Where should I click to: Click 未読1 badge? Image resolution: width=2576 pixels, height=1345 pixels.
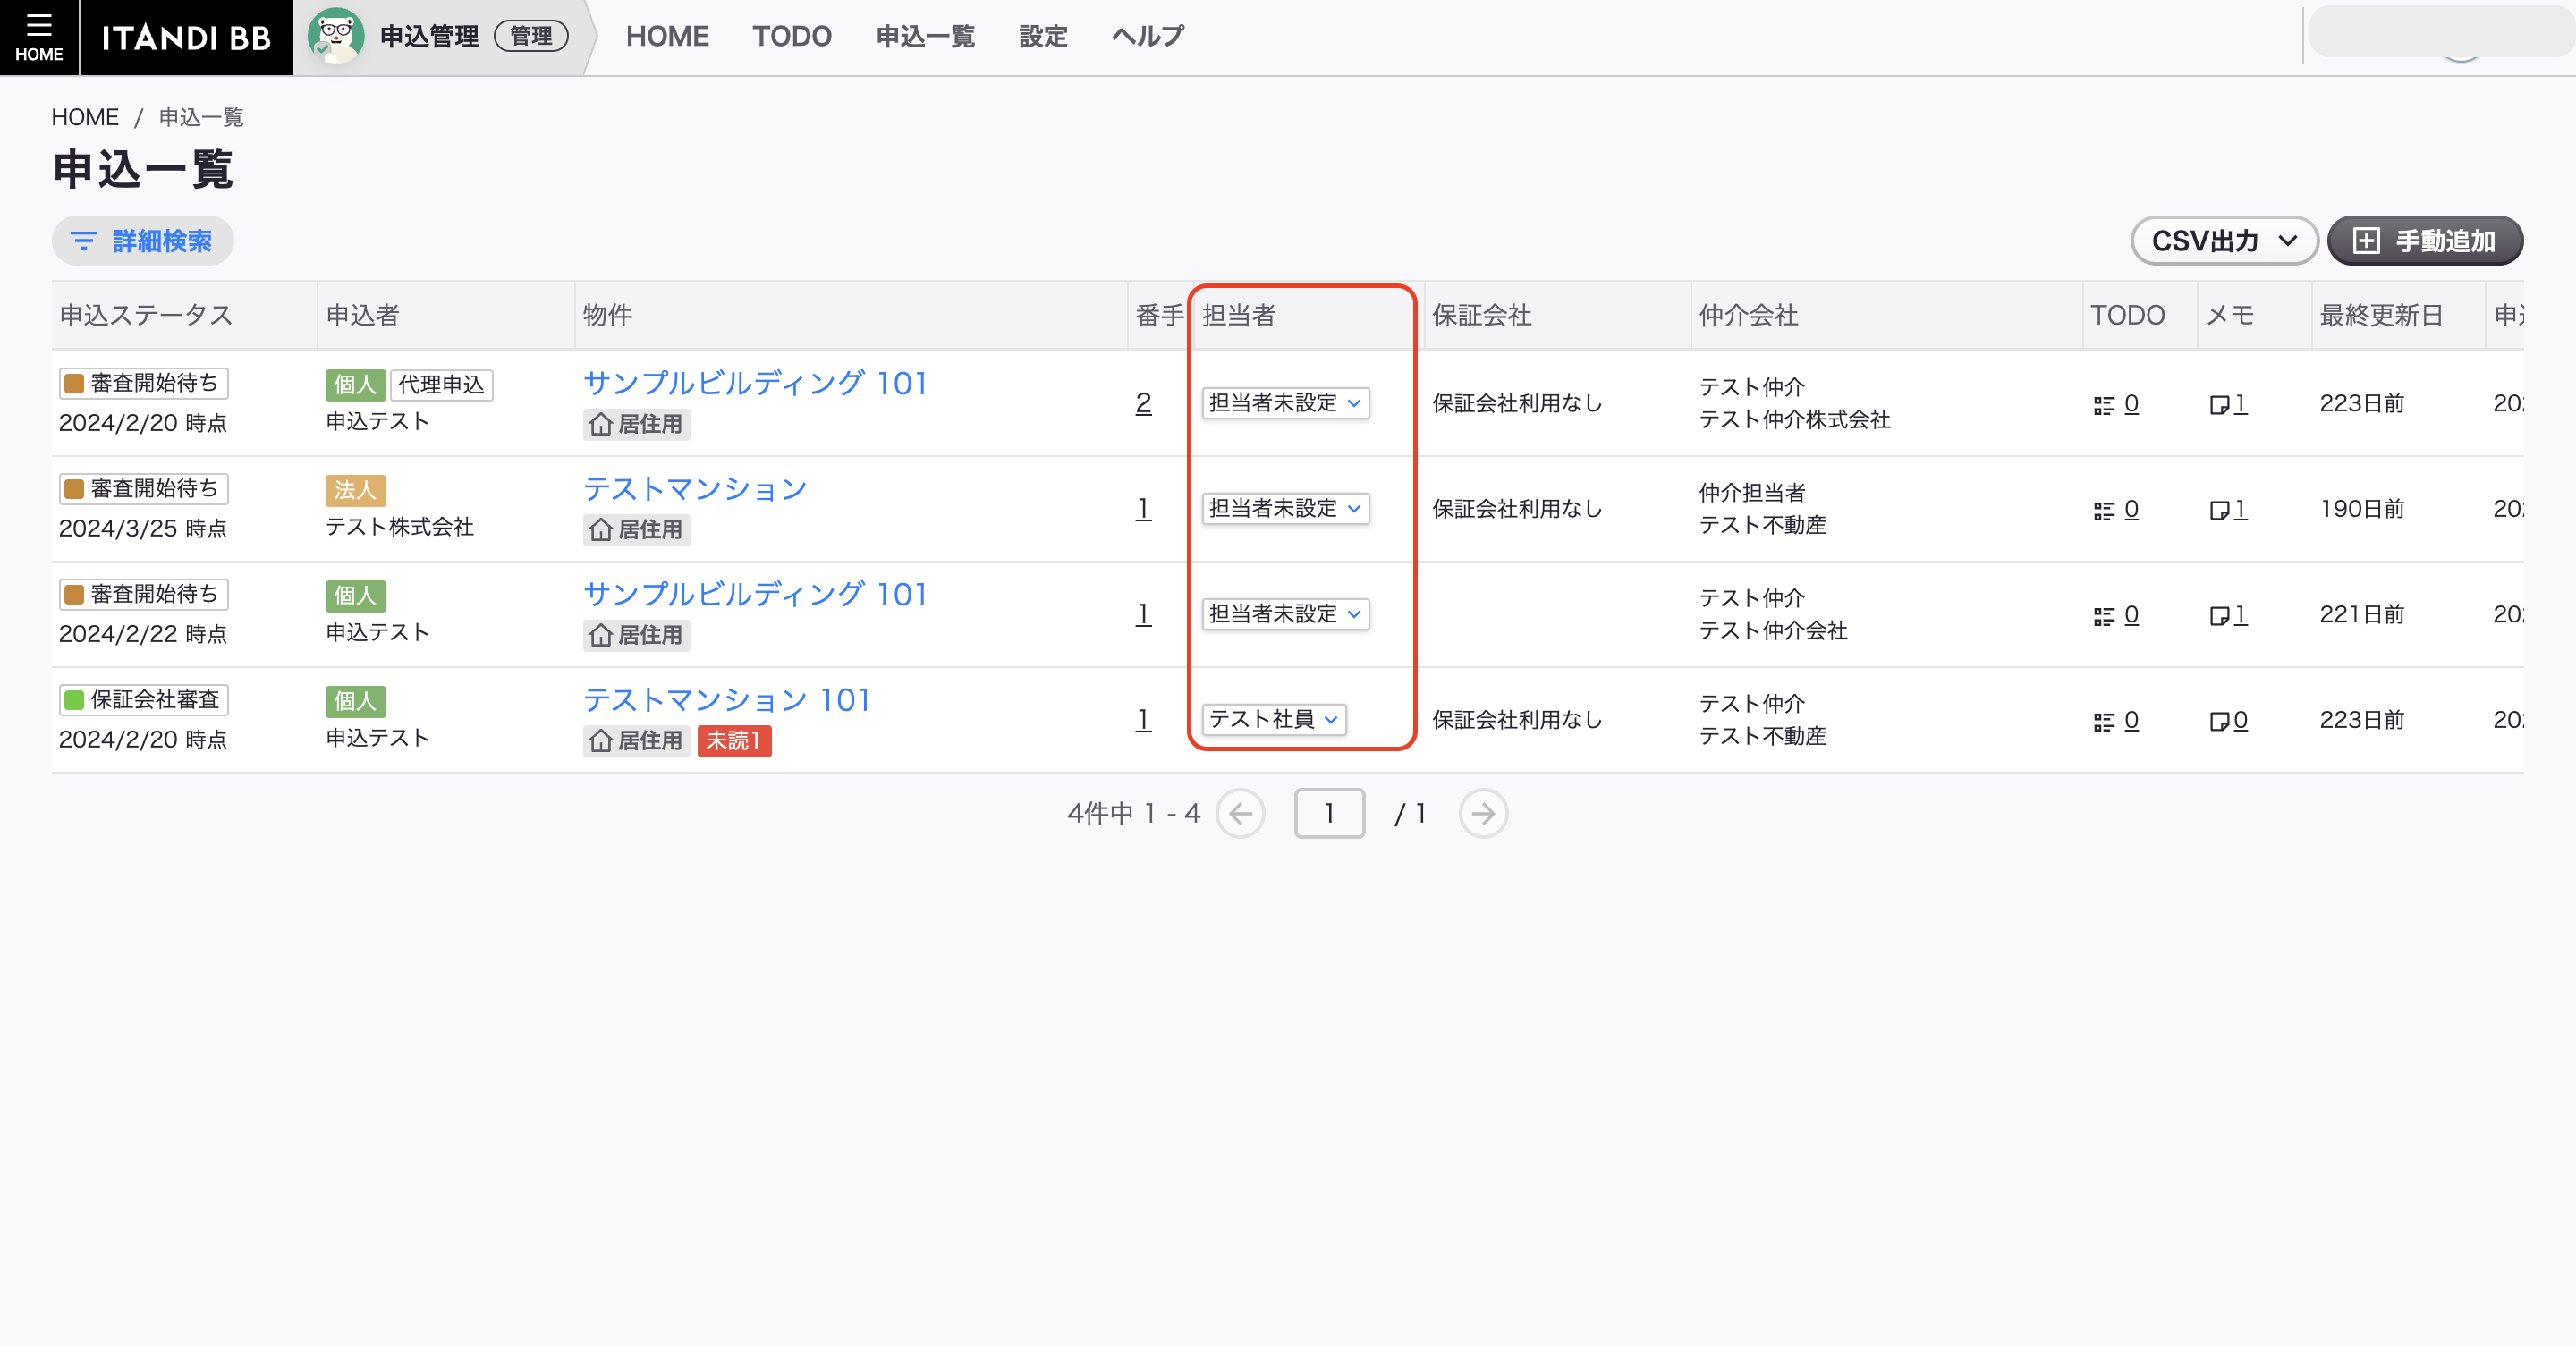(734, 742)
